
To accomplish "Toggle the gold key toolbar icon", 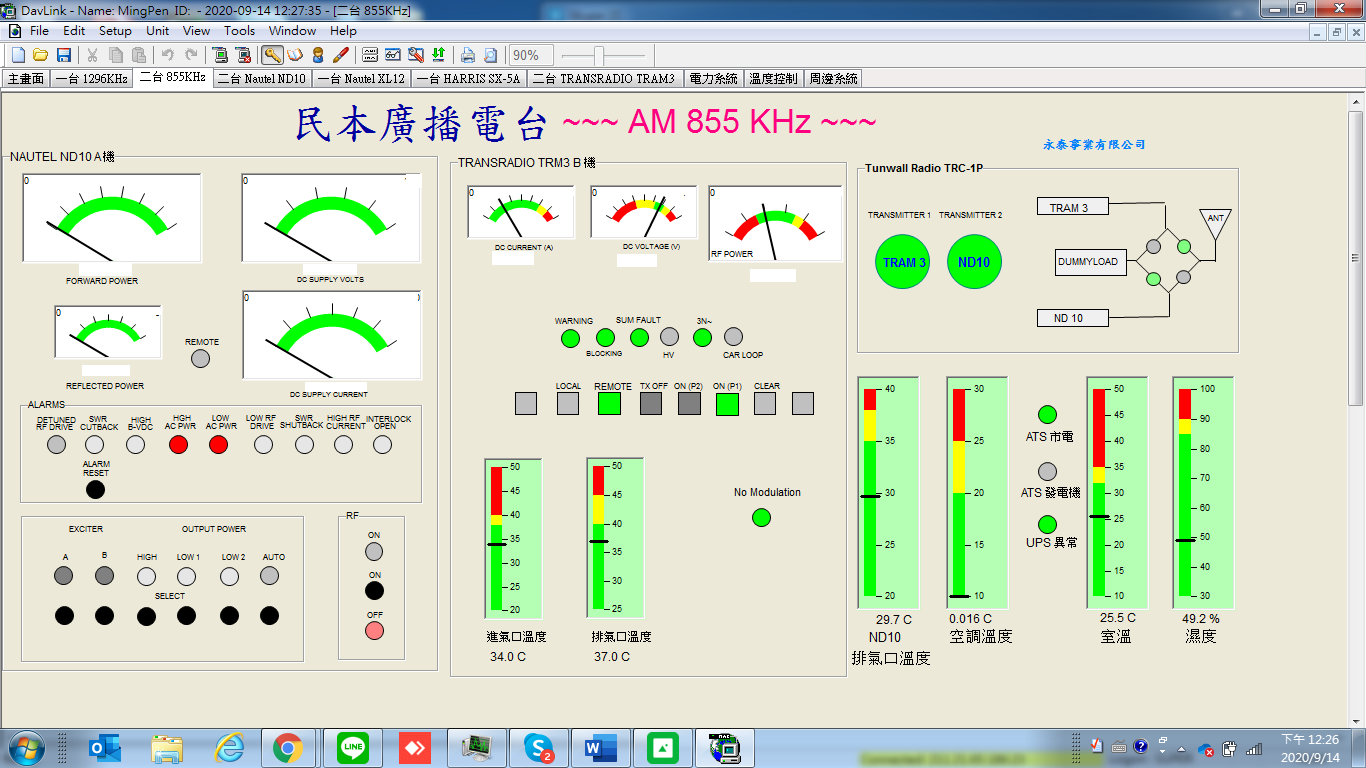I will tap(272, 55).
